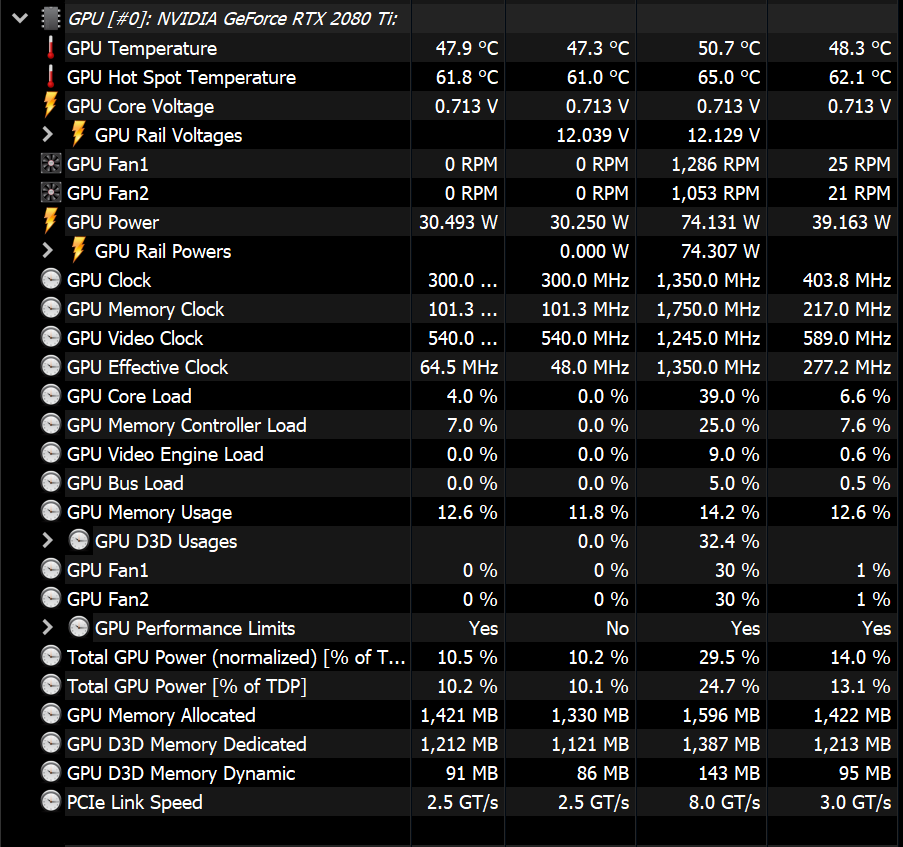
Task: Select the GPU Clock label
Action: click(109, 280)
